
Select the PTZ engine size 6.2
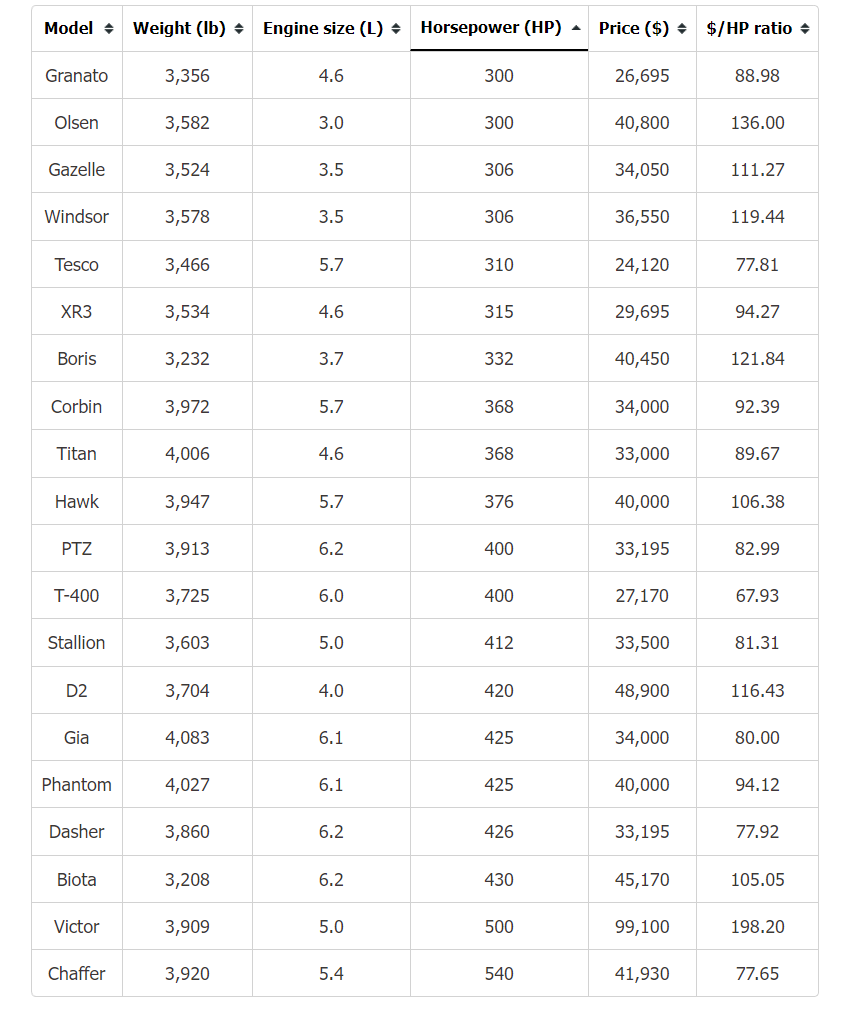click(331, 548)
